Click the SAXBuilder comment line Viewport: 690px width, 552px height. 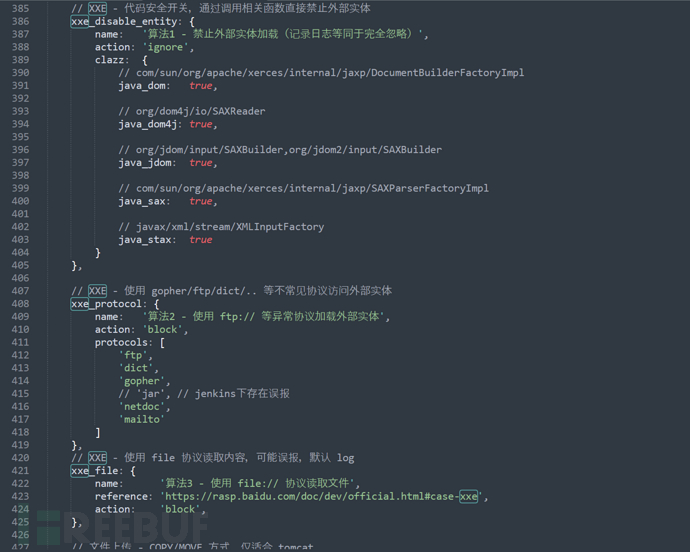point(280,150)
